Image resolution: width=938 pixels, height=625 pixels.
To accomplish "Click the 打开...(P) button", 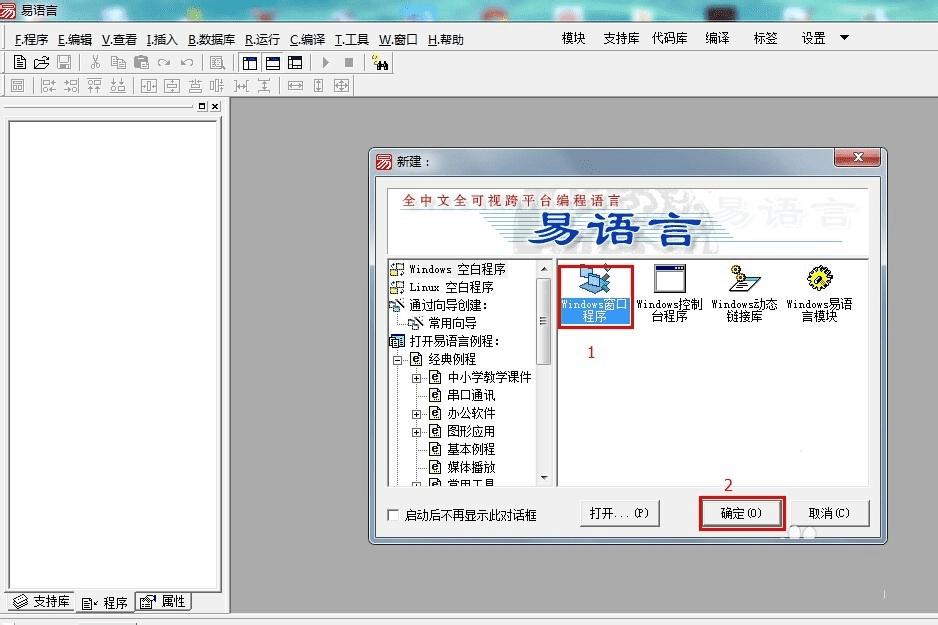I will click(619, 513).
